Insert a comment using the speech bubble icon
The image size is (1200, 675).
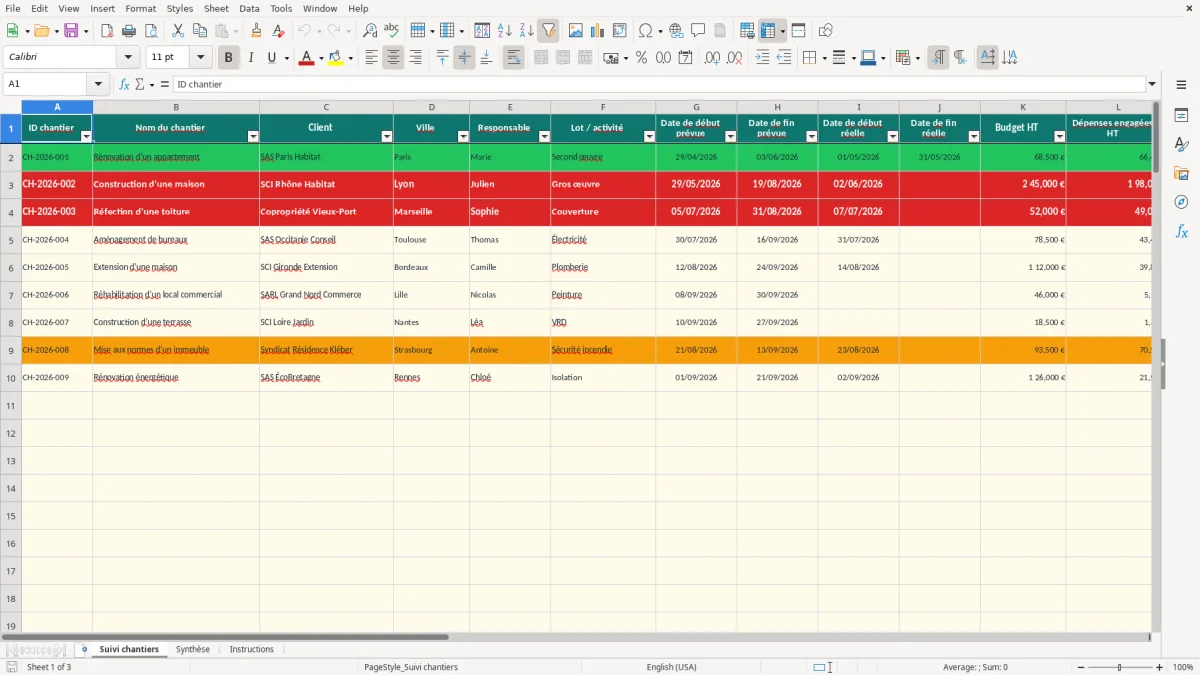[x=698, y=31]
